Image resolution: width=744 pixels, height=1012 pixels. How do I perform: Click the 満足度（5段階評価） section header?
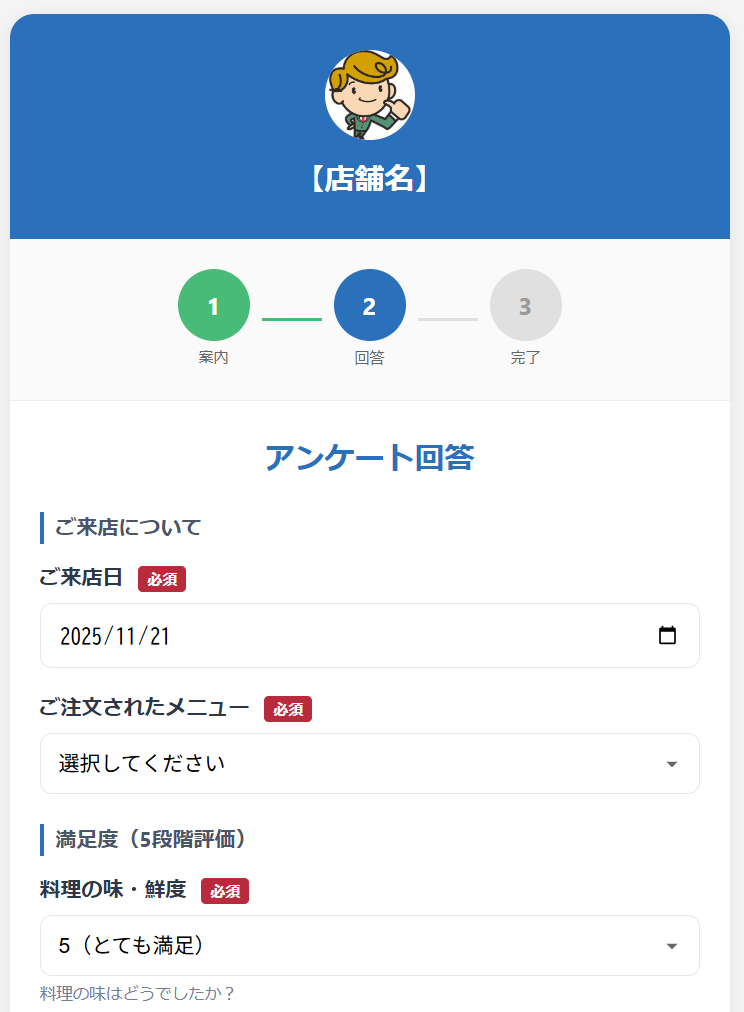[150, 839]
